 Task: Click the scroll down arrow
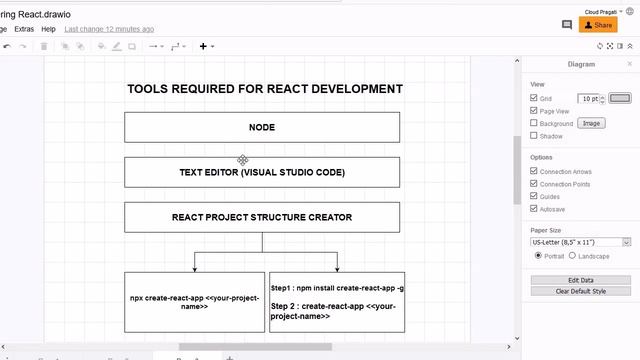517,338
